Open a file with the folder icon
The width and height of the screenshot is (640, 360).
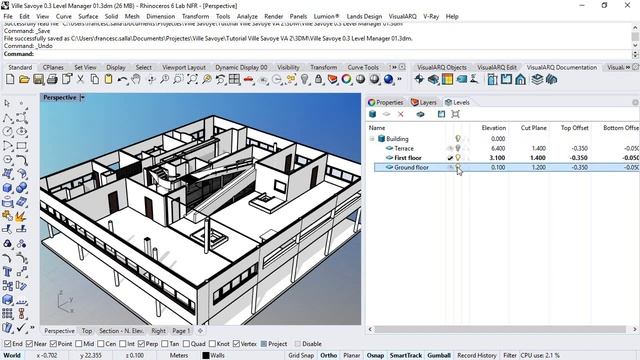click(x=24, y=79)
